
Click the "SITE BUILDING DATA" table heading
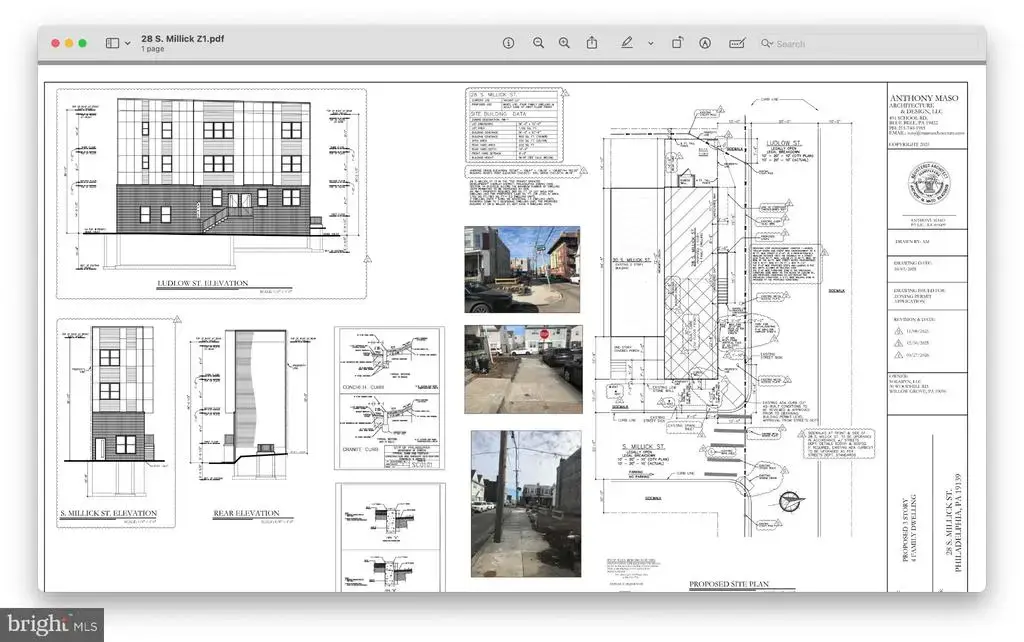pos(499,114)
